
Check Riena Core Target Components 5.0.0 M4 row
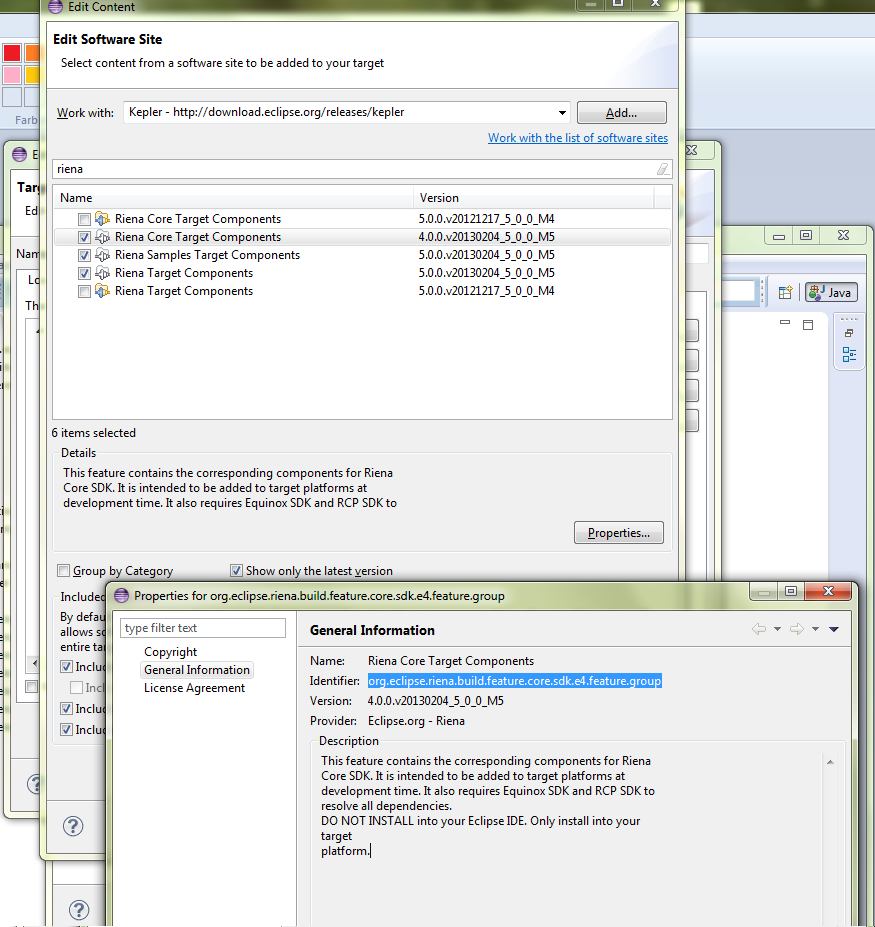coord(84,219)
